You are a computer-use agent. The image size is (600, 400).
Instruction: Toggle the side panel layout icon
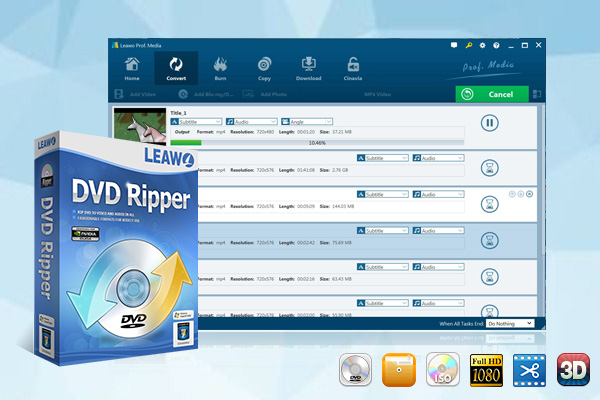(537, 94)
